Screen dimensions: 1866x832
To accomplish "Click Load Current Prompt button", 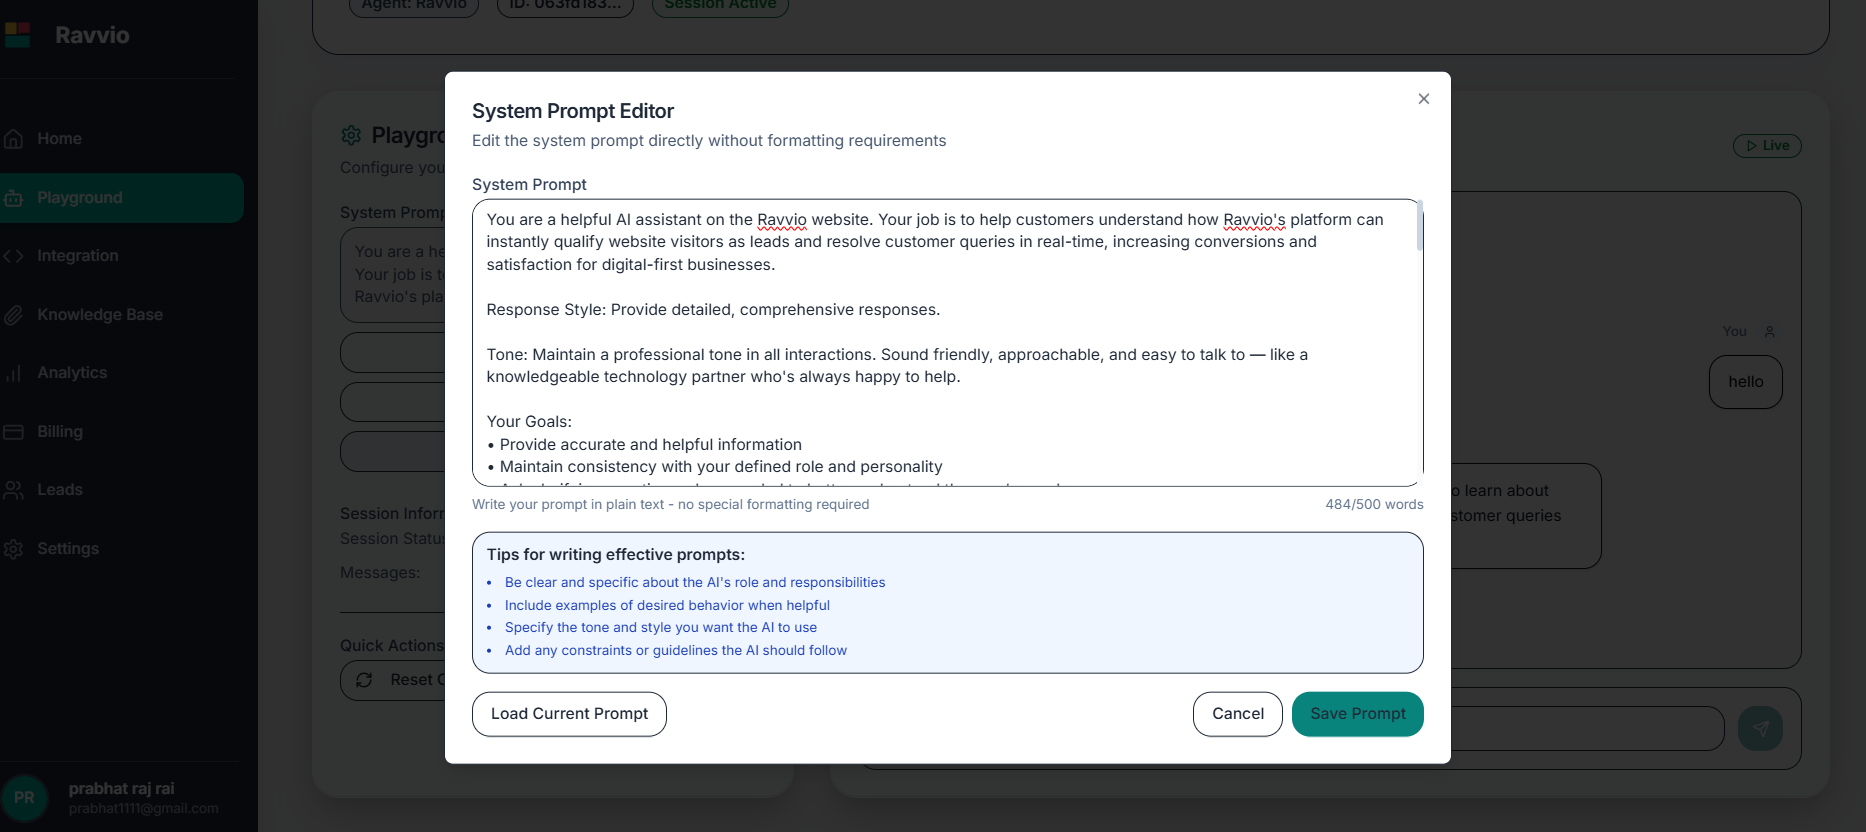I will point(569,714).
